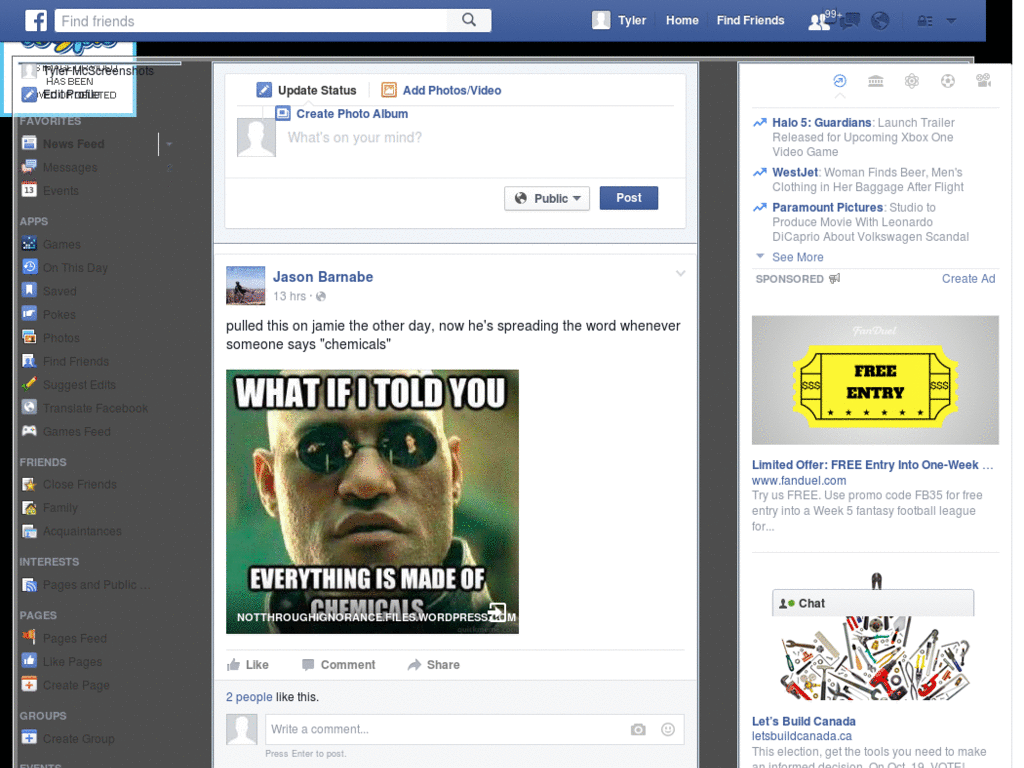Like Jason Barnabe's post
The image size is (1024, 768).
(x=248, y=665)
